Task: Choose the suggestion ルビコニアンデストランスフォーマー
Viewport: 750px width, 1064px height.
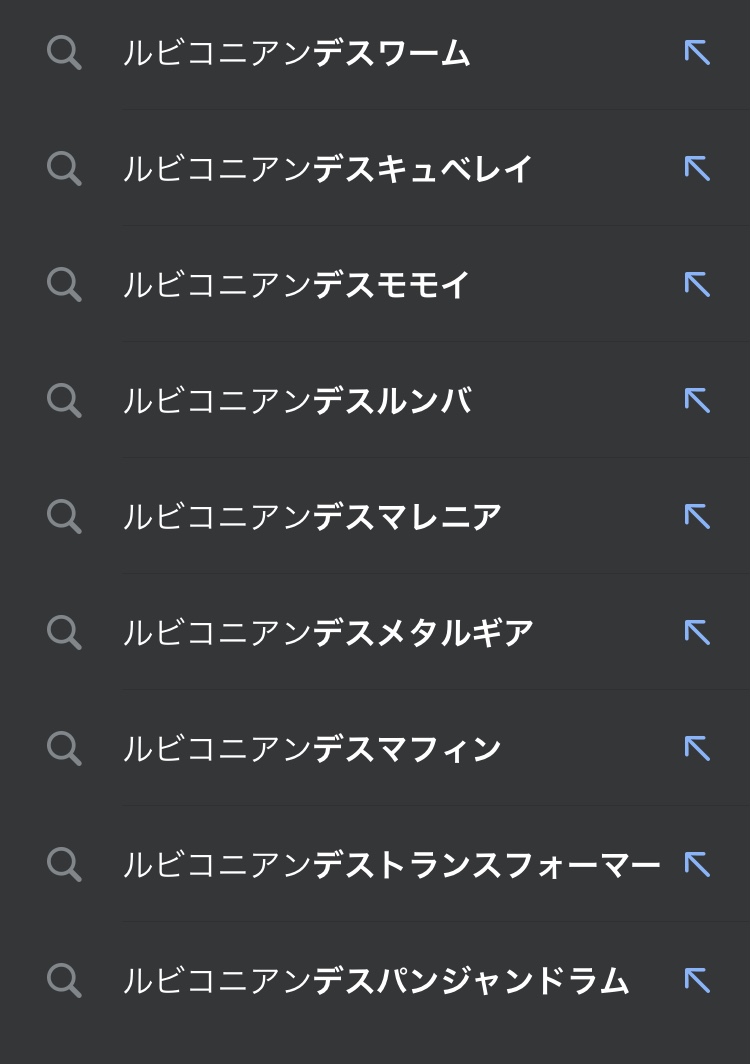Action: pos(391,865)
